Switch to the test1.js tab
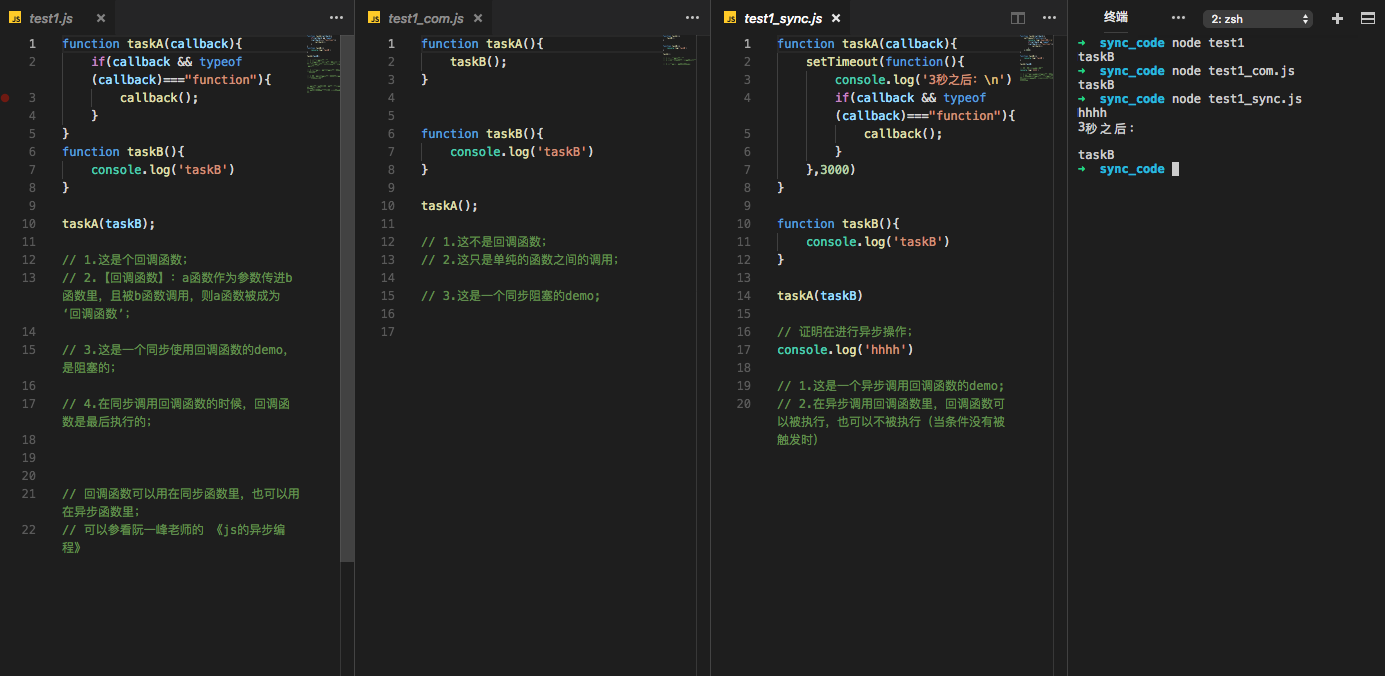 tap(57, 18)
